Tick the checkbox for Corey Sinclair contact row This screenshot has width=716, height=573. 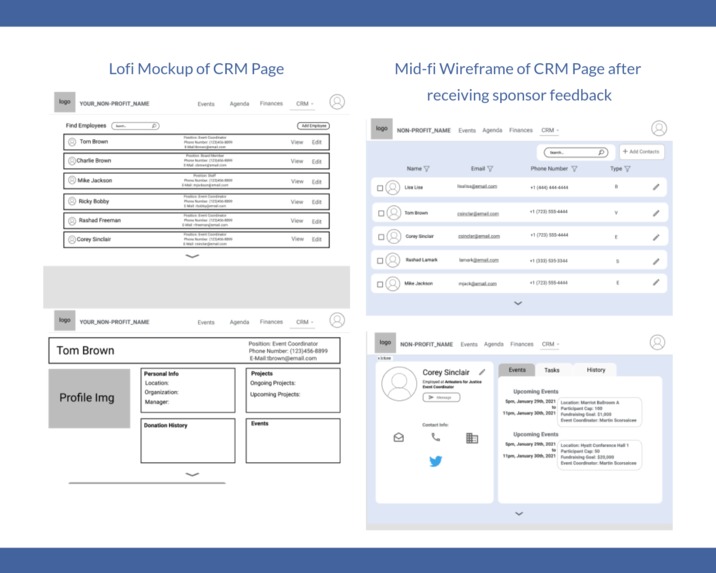(x=381, y=237)
